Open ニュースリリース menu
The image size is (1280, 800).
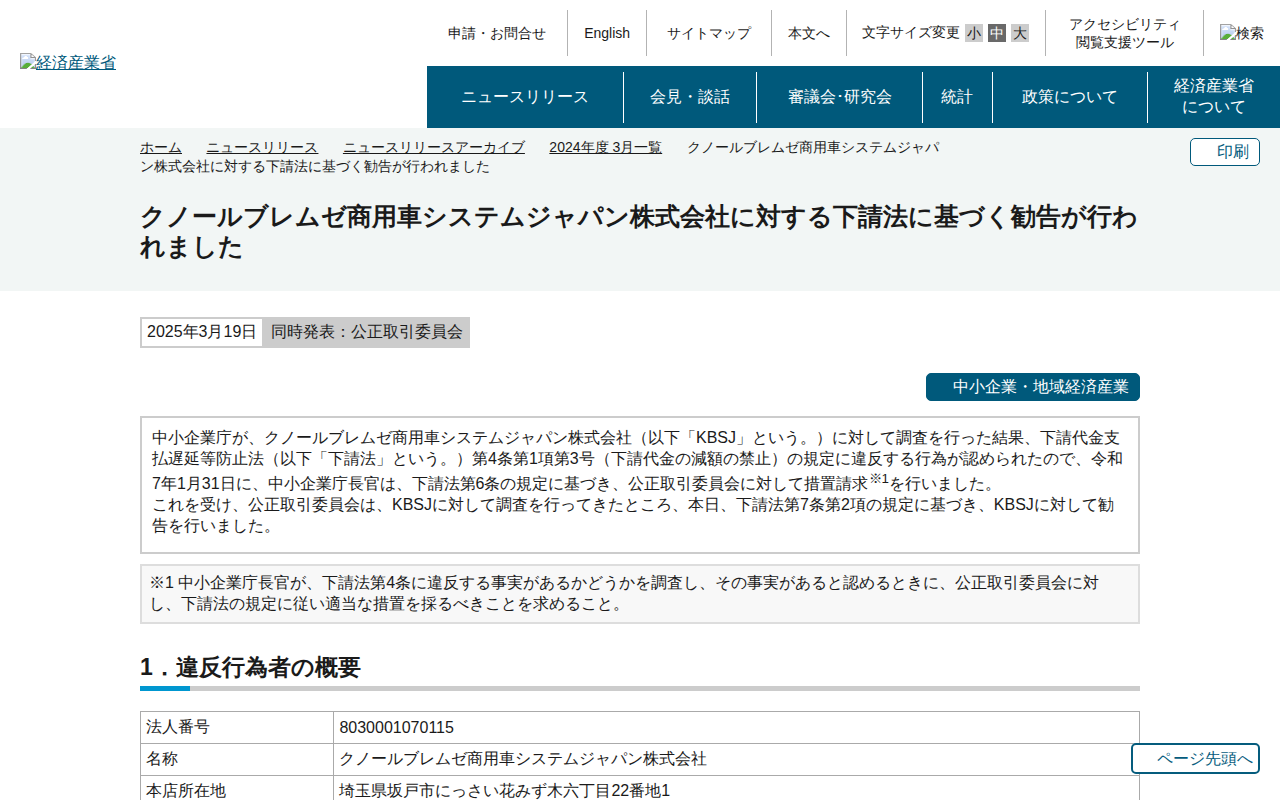(x=525, y=97)
